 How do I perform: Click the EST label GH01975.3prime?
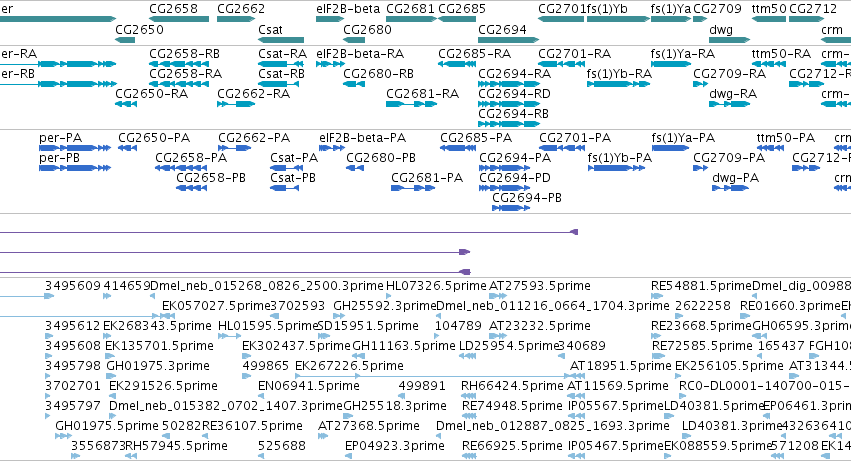point(158,366)
